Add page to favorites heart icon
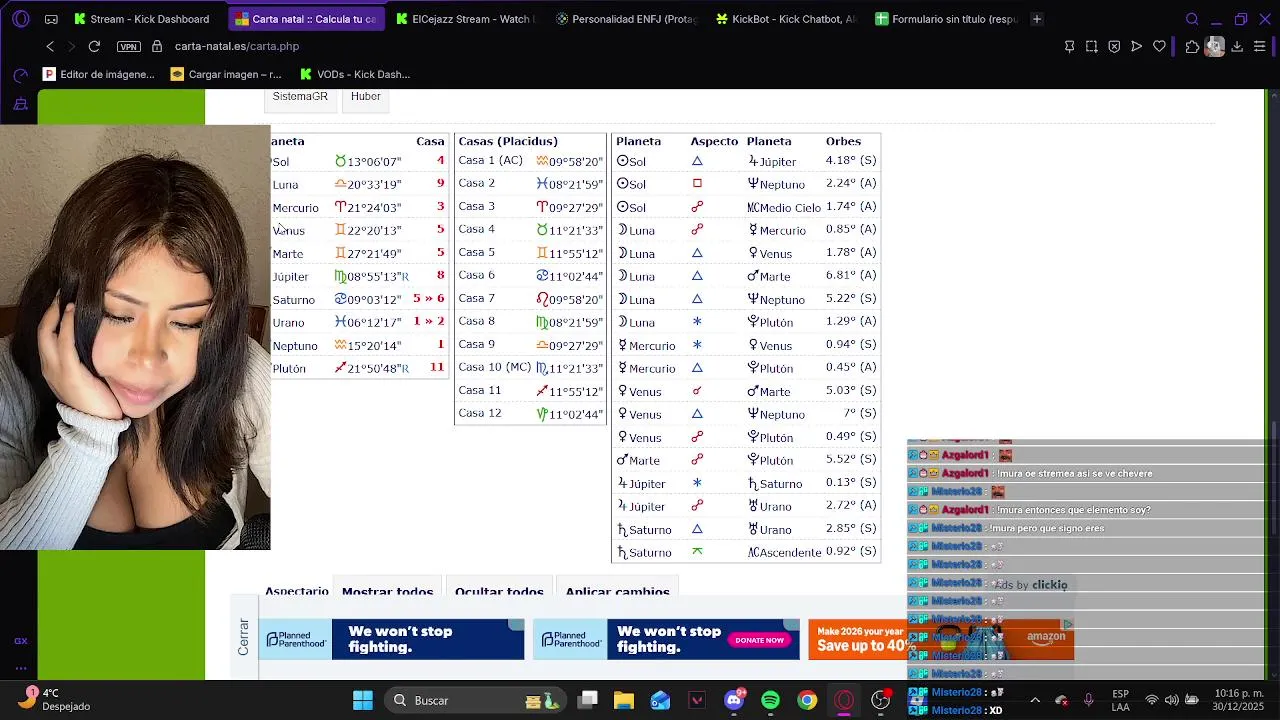Screen dimensions: 1280x720 coord(1159,46)
